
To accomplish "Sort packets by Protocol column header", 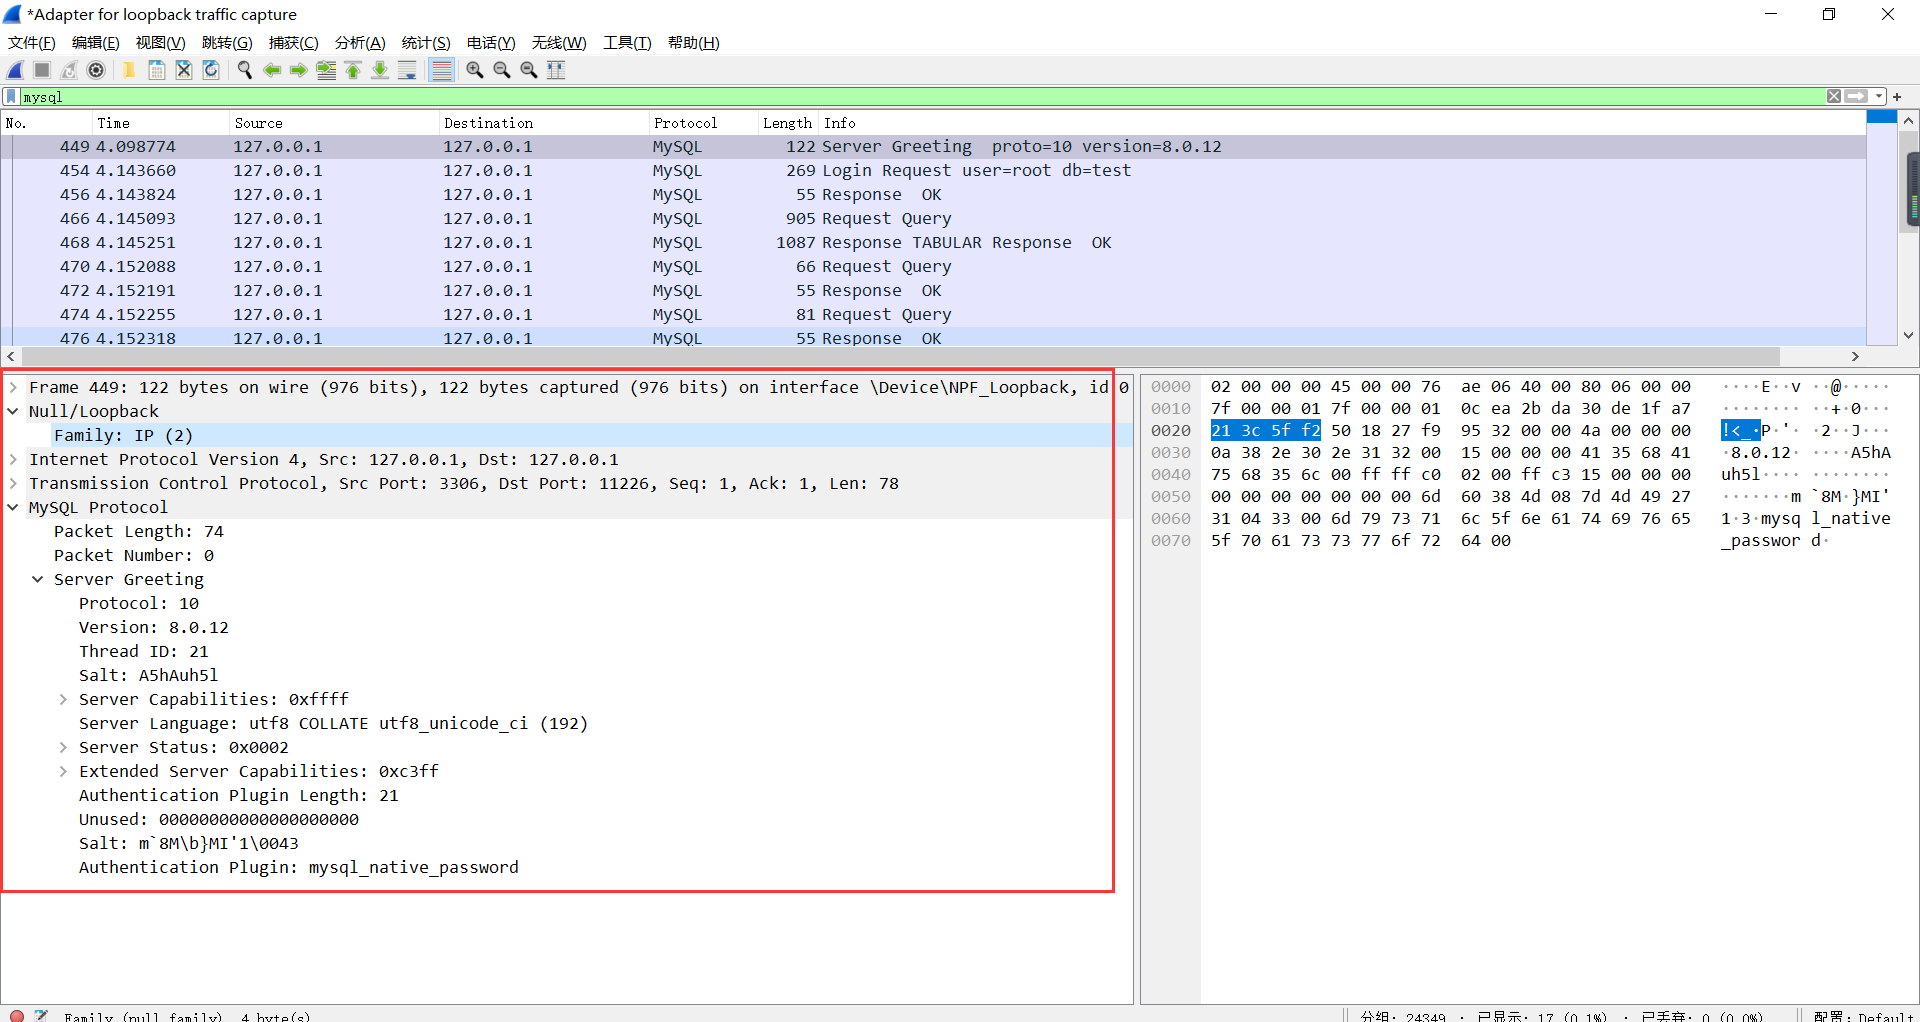I will click(x=702, y=123).
